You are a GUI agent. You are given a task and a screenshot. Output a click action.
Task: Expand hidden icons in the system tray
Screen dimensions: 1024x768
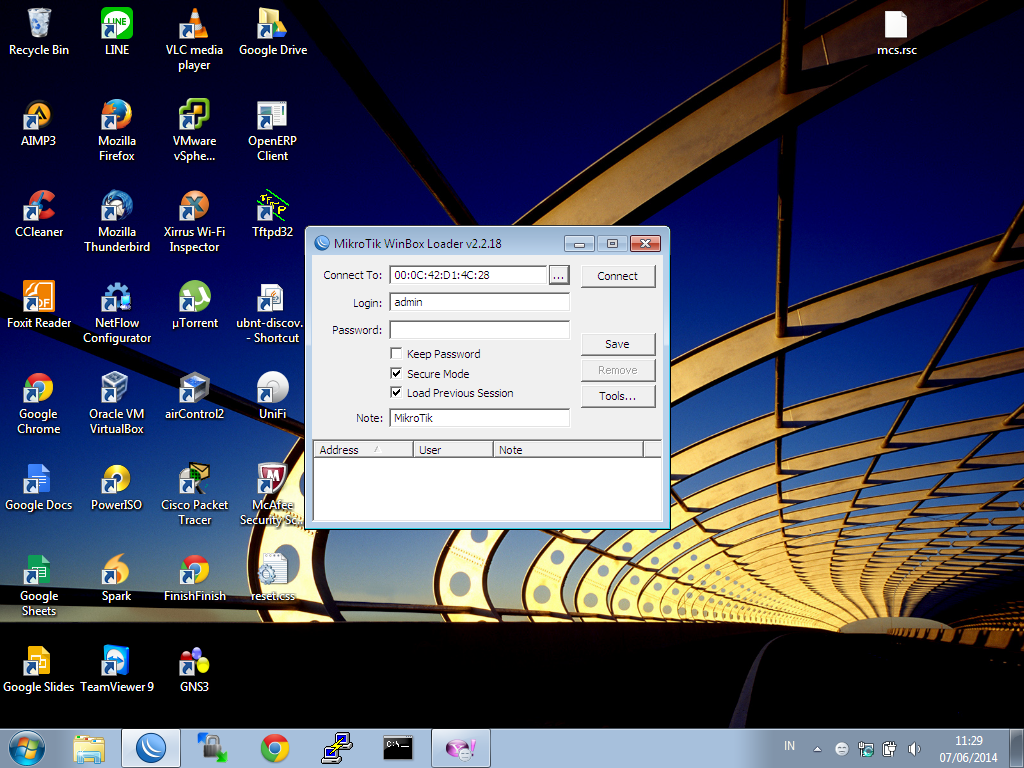[816, 747]
